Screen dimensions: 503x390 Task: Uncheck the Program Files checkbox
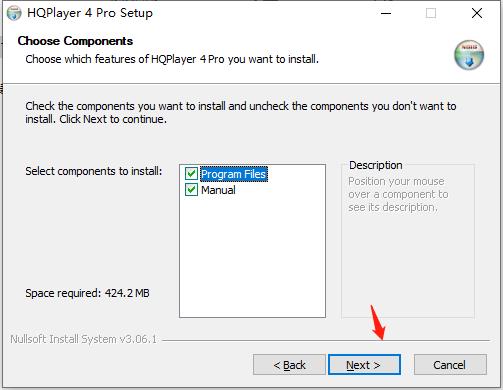tap(191, 174)
